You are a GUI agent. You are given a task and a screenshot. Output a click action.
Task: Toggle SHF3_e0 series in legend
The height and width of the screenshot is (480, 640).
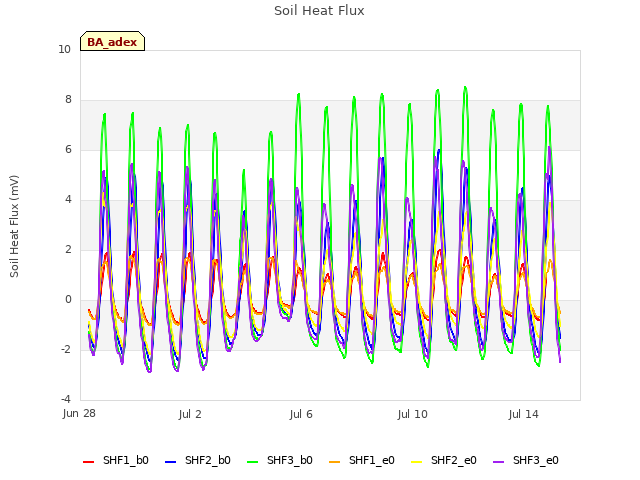click(526, 460)
